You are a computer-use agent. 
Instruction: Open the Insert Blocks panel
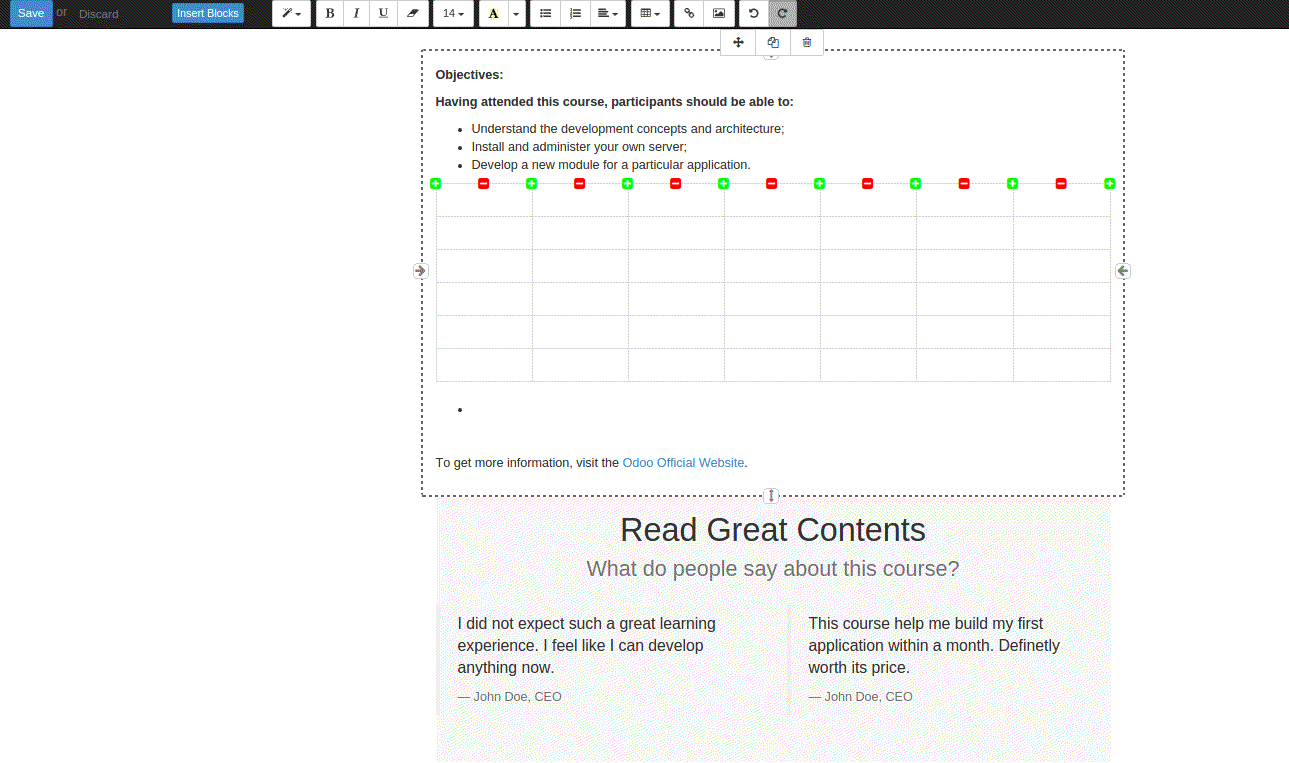208,13
